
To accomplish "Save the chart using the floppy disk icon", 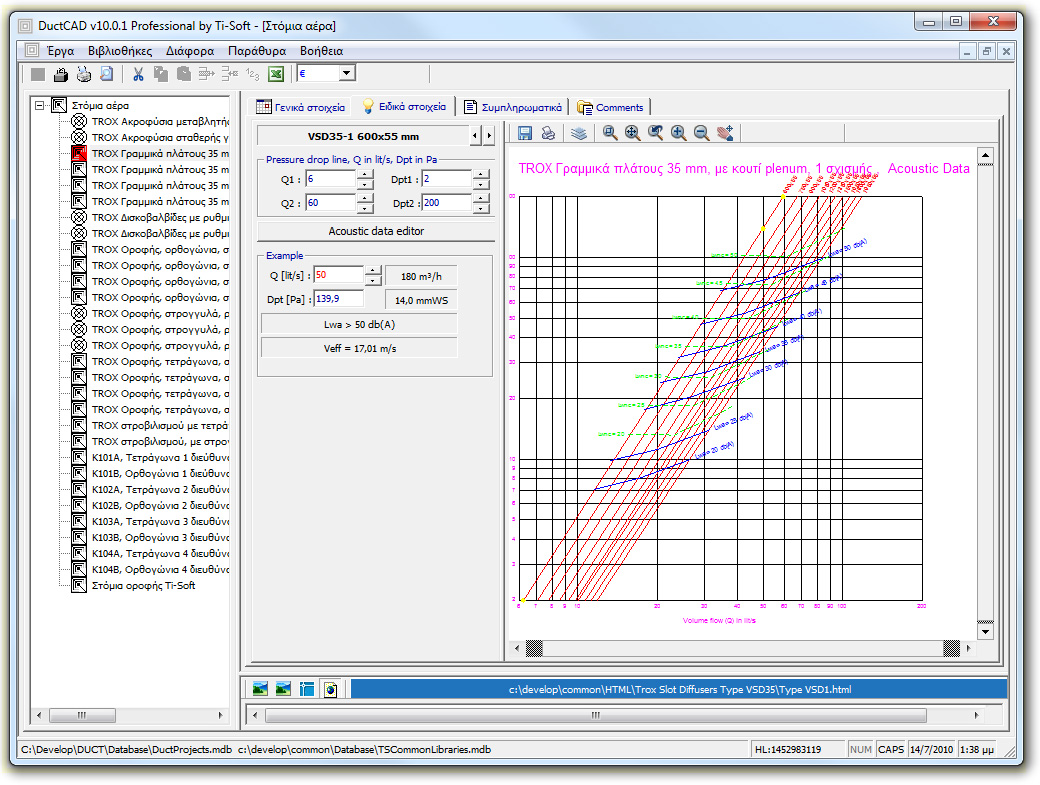I will pos(527,132).
